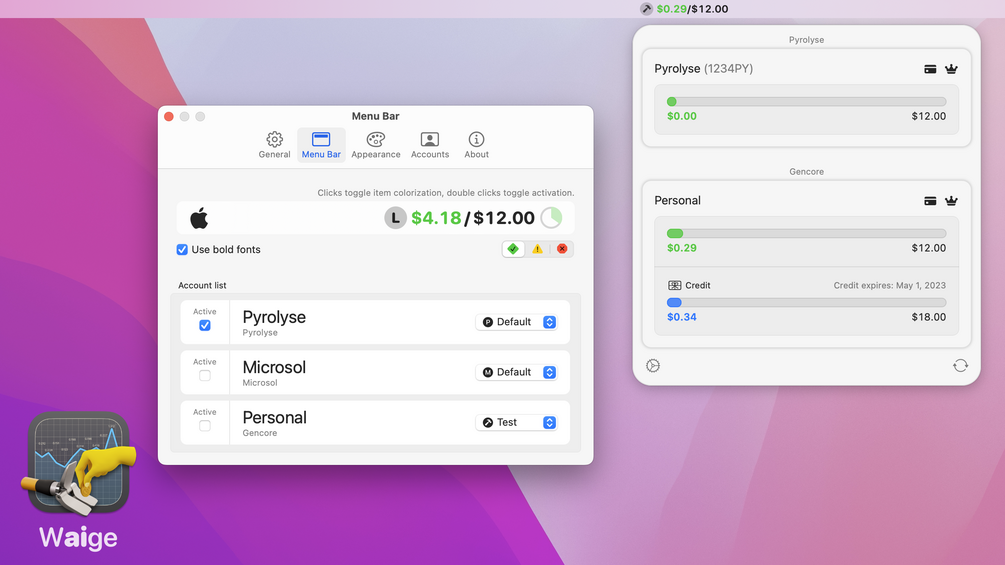Click the refresh icon in popover

click(960, 366)
